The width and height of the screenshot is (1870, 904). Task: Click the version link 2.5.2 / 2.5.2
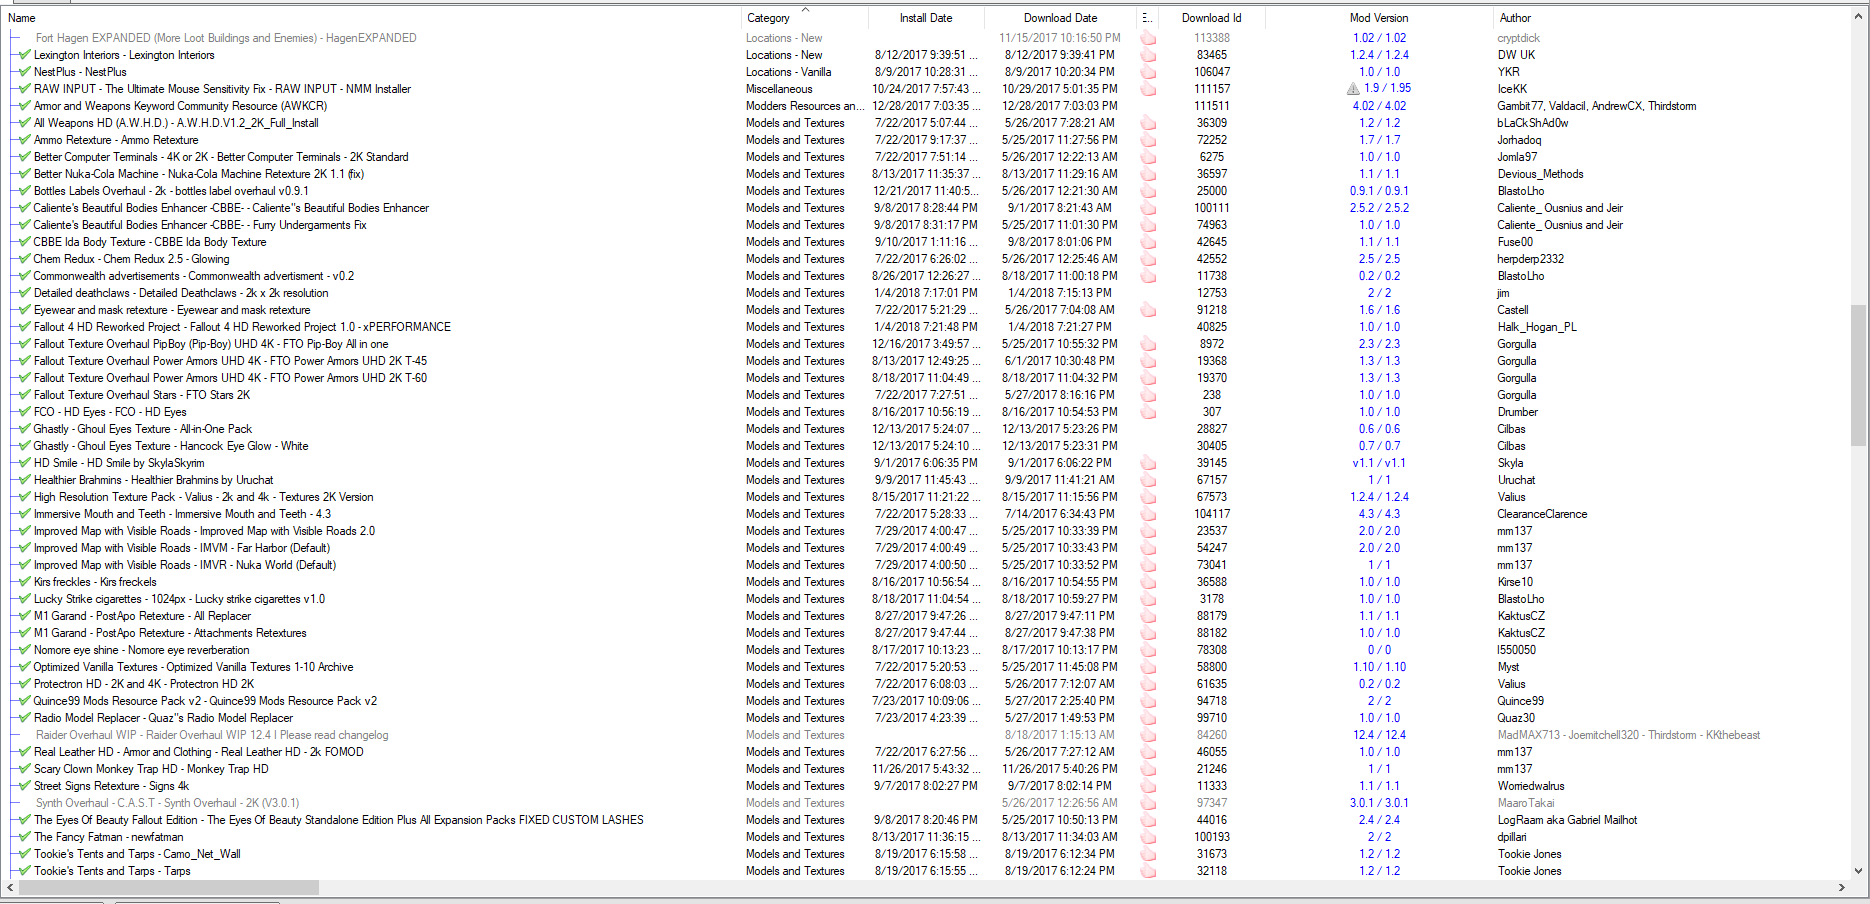click(x=1379, y=208)
